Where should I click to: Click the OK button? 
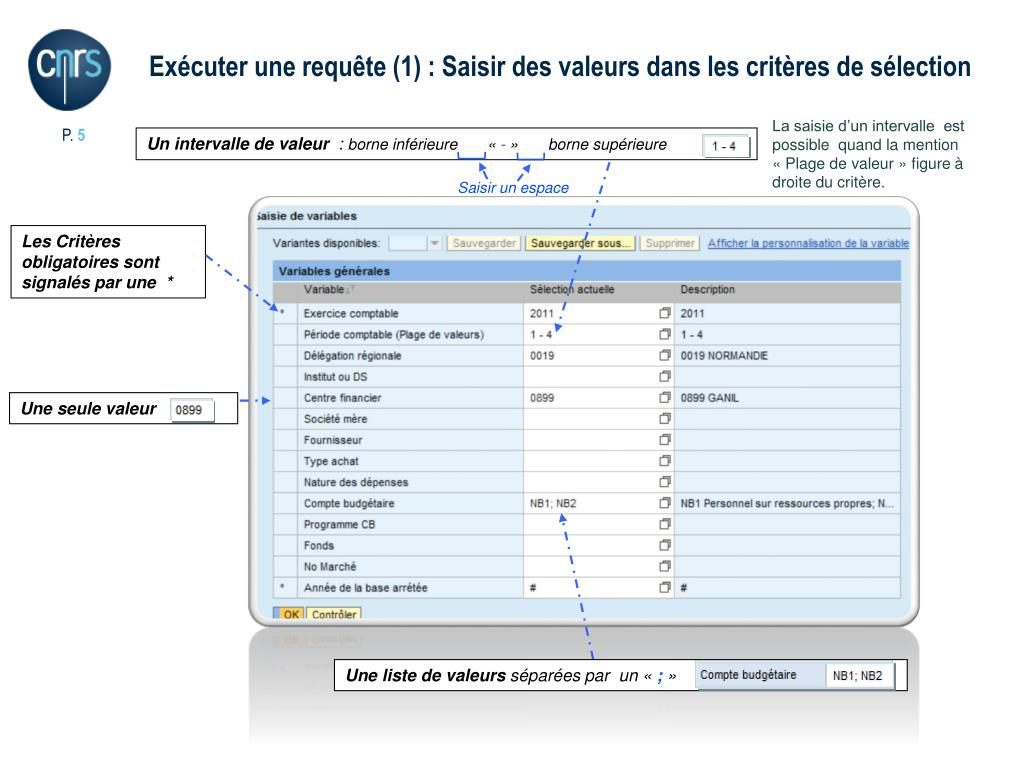(291, 614)
